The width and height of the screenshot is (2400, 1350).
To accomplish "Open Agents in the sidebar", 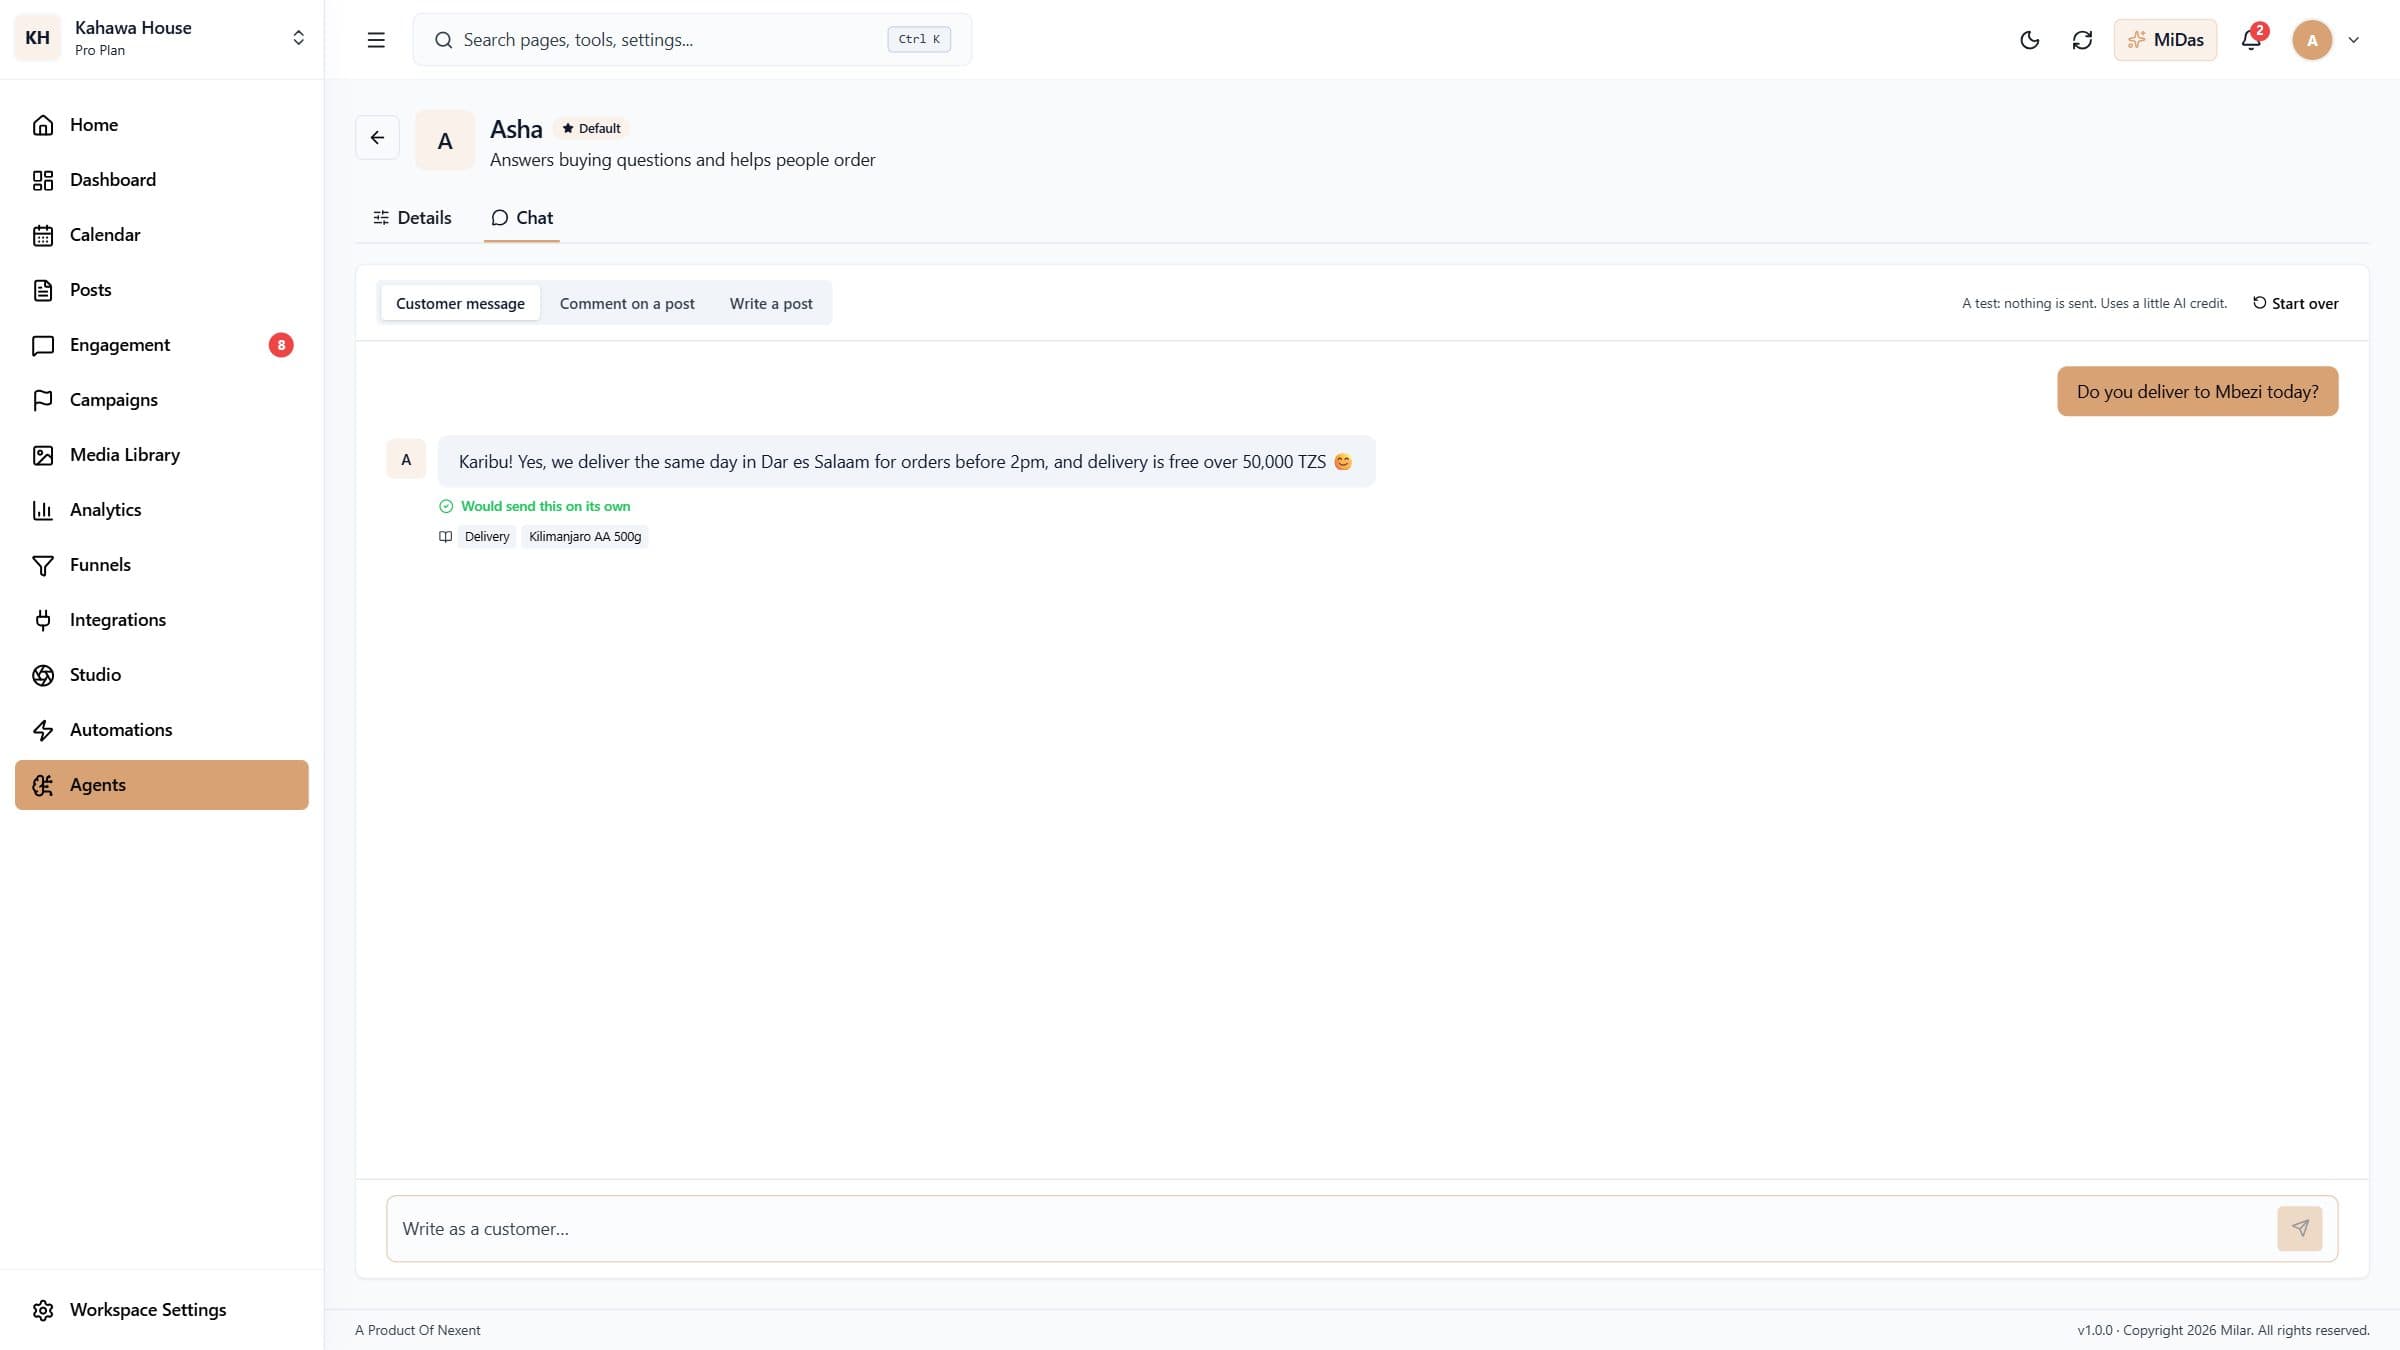I will coord(161,785).
